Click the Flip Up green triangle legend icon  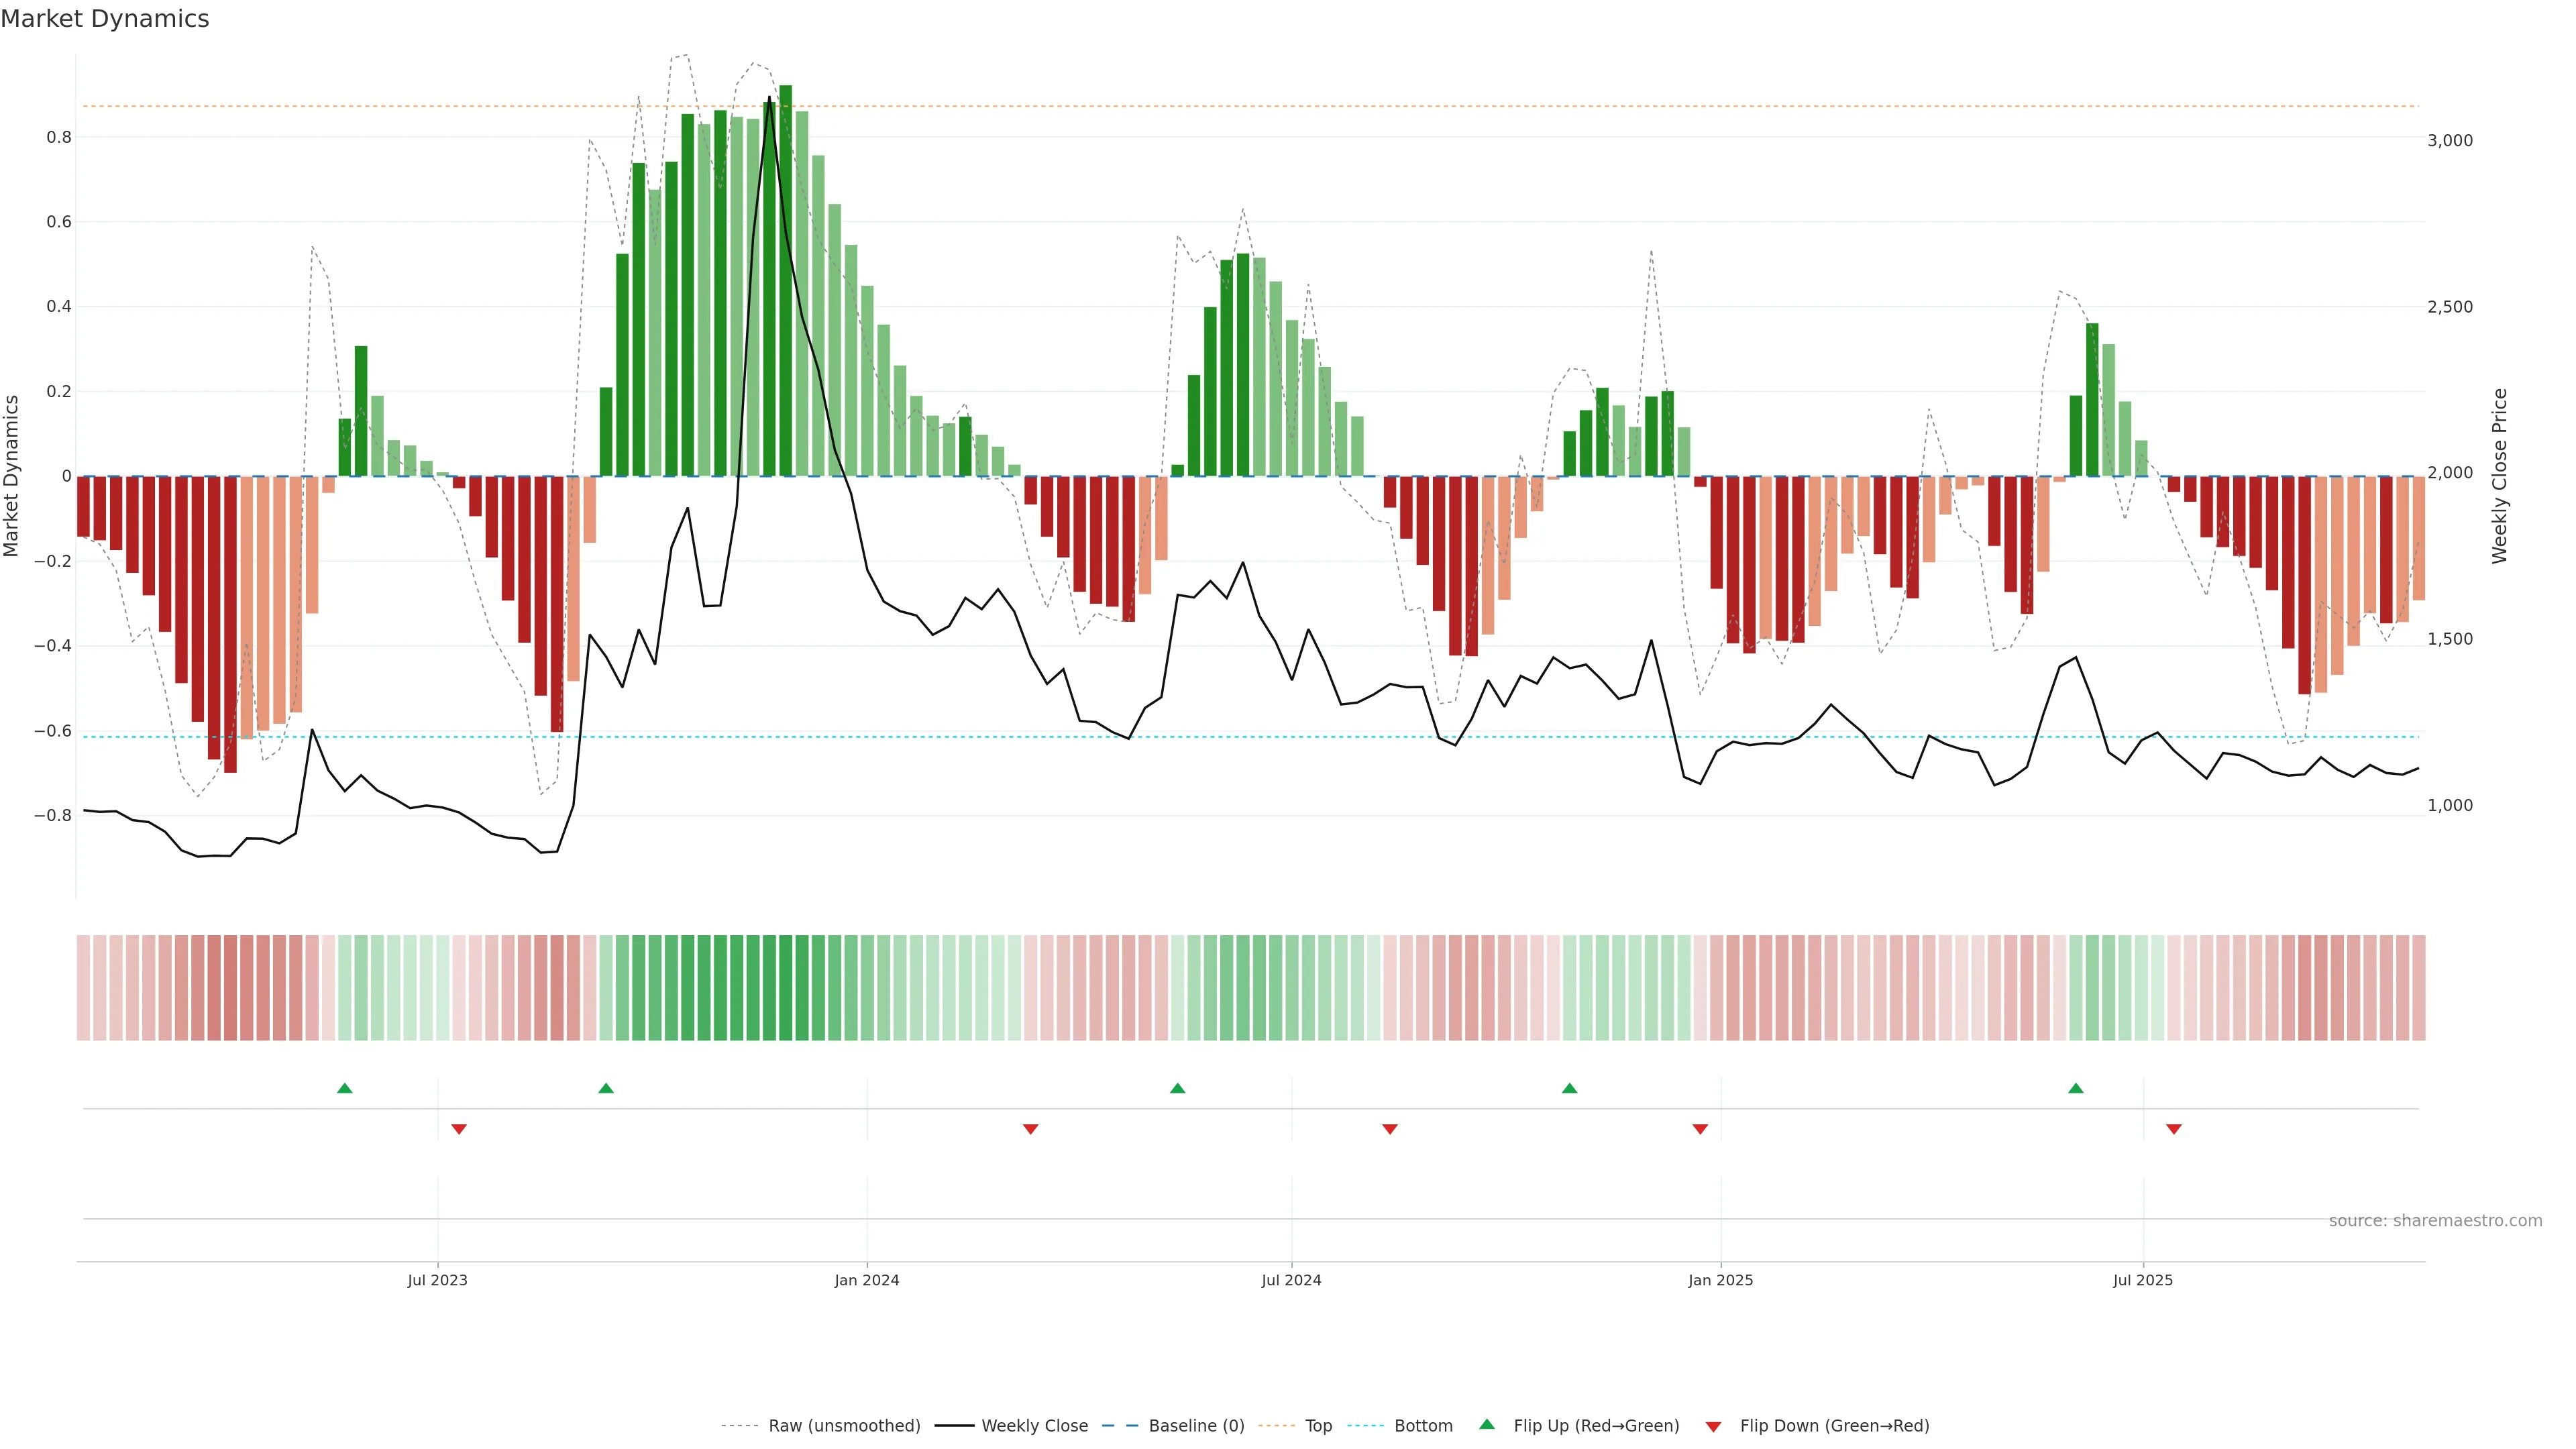coord(1487,1424)
